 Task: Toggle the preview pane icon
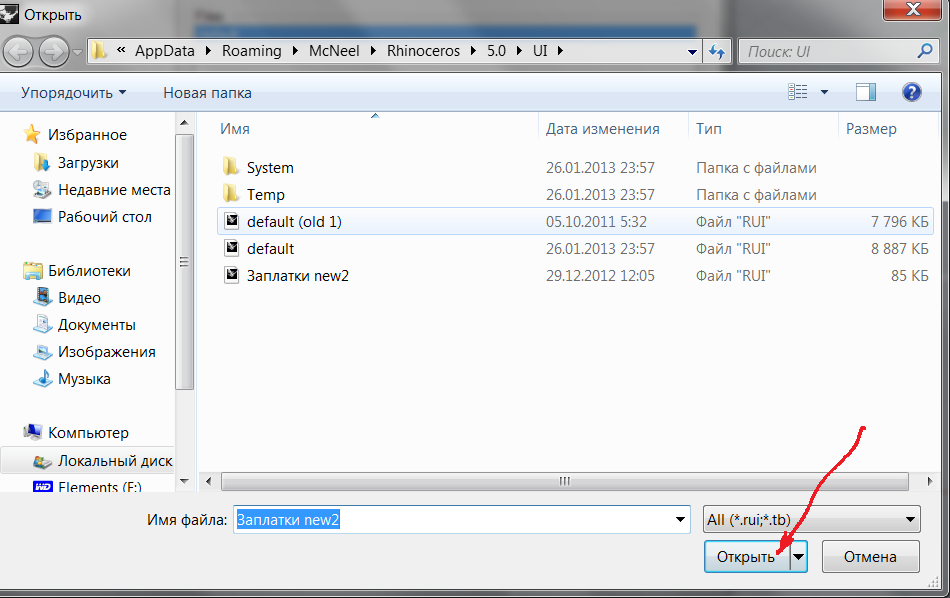(x=866, y=92)
